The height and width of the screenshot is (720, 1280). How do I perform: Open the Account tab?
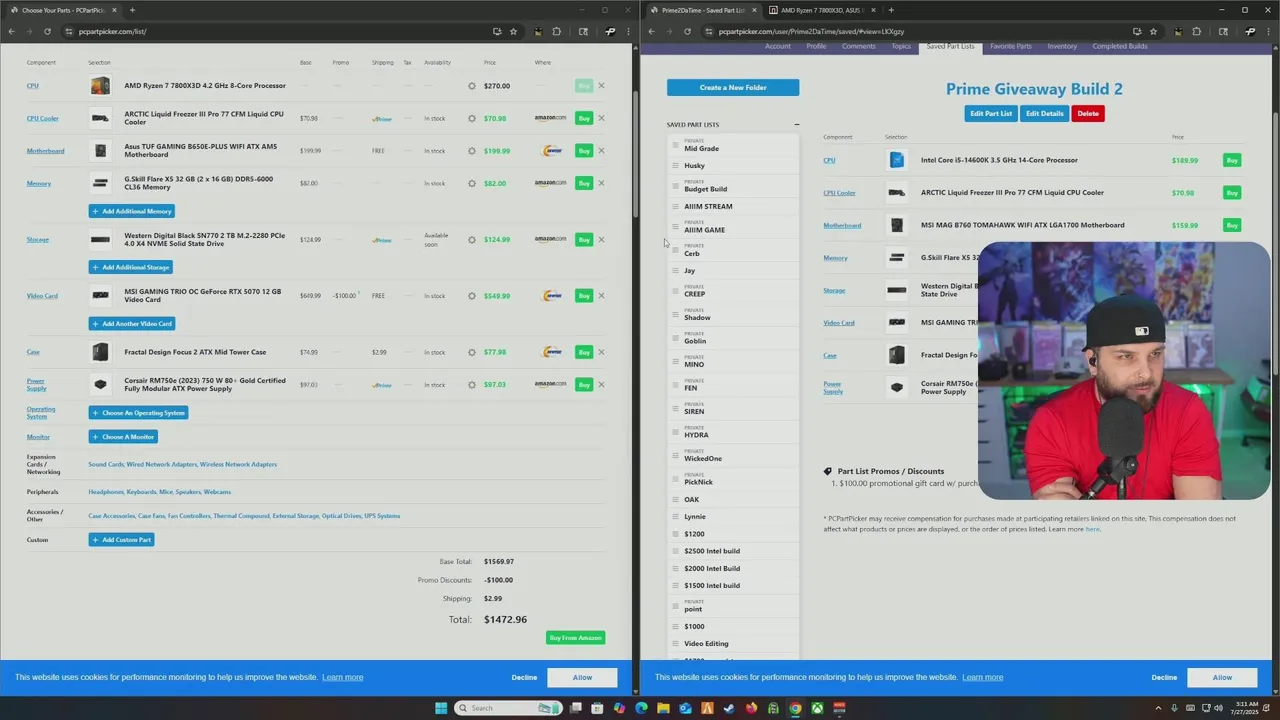(x=778, y=46)
